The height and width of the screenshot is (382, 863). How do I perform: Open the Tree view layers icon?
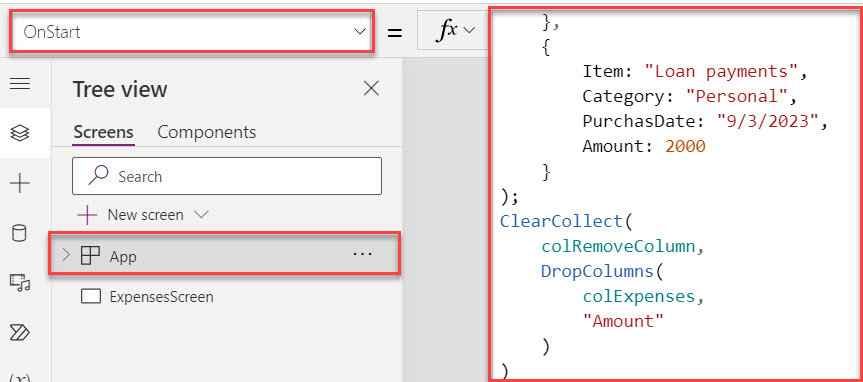click(x=20, y=133)
